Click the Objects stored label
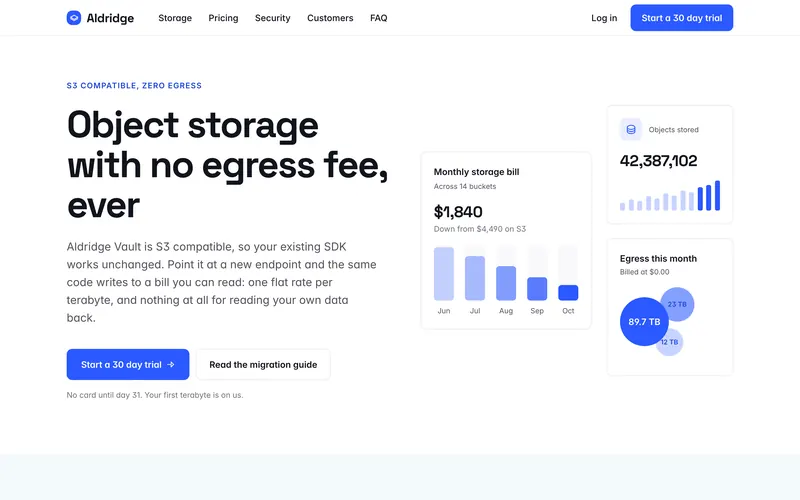 coord(673,130)
